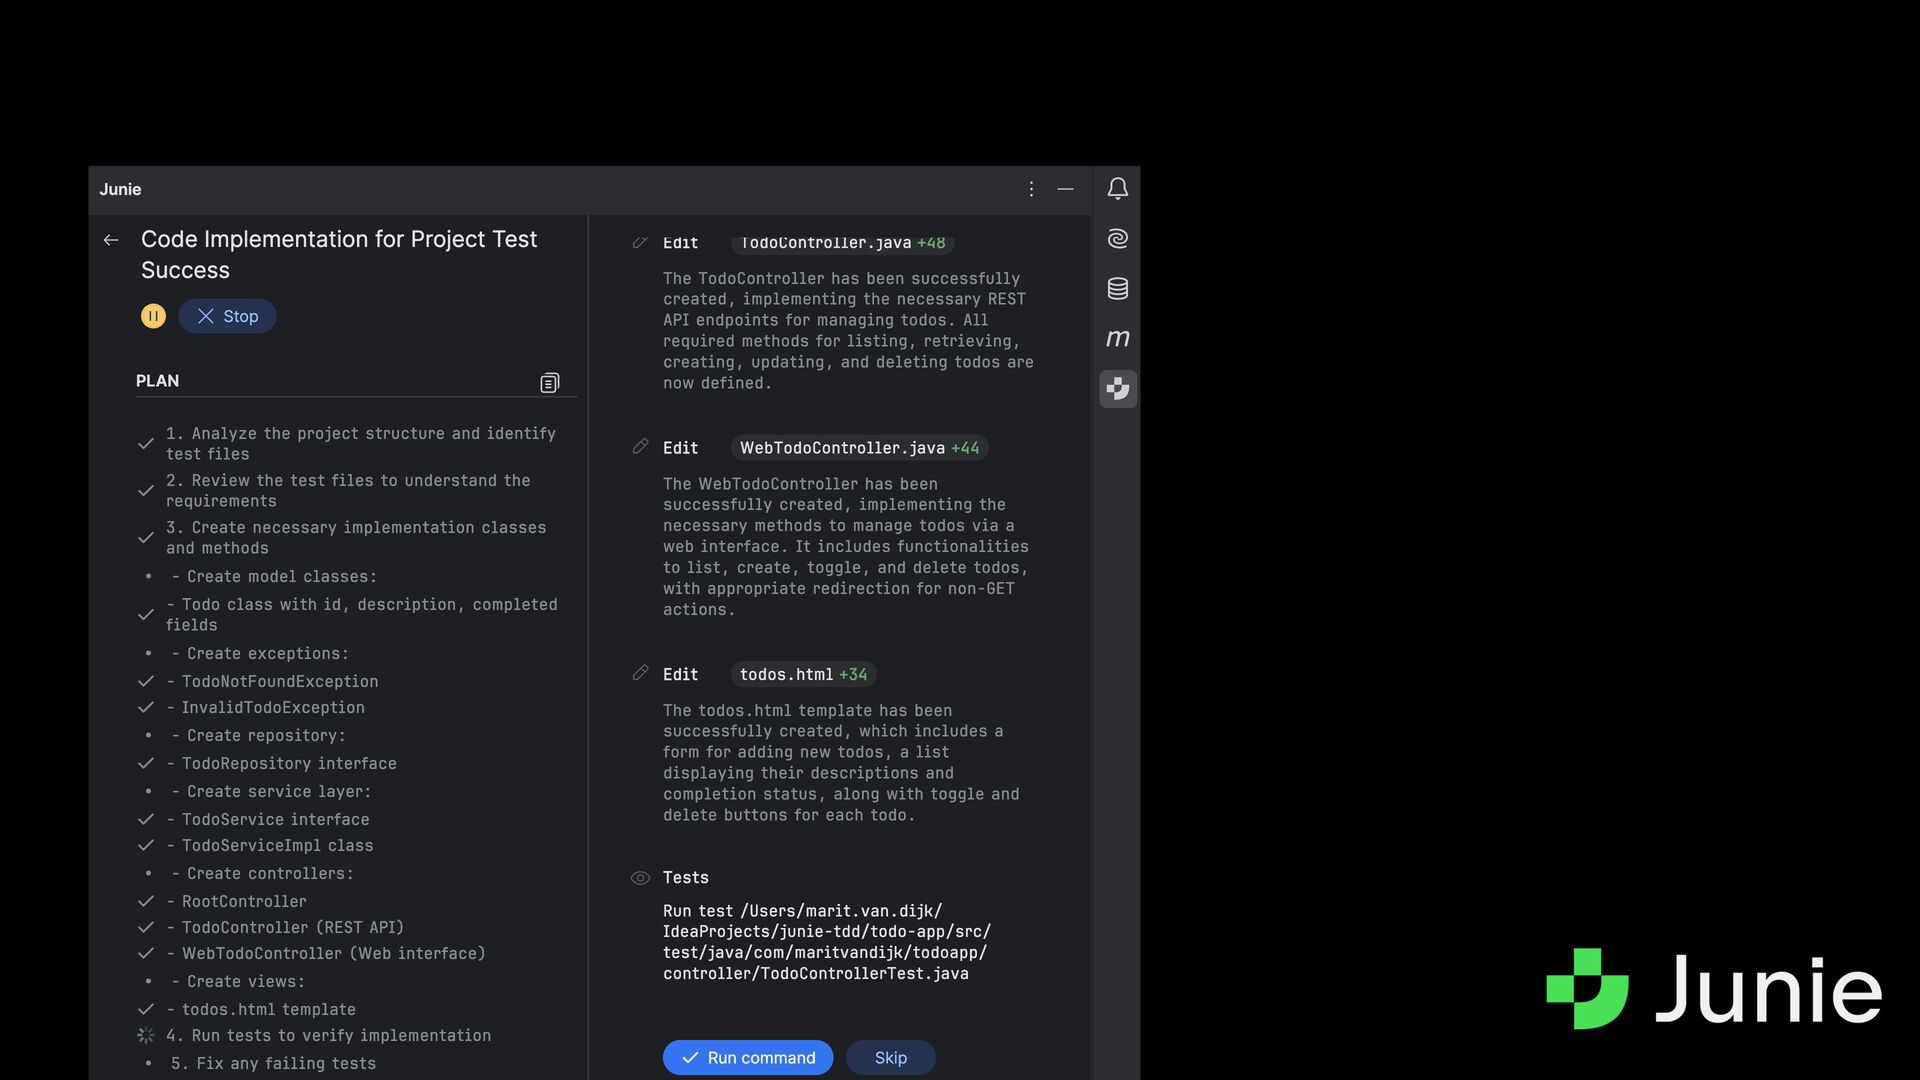Click the pencil icon beside the todos.html edit

coord(640,673)
